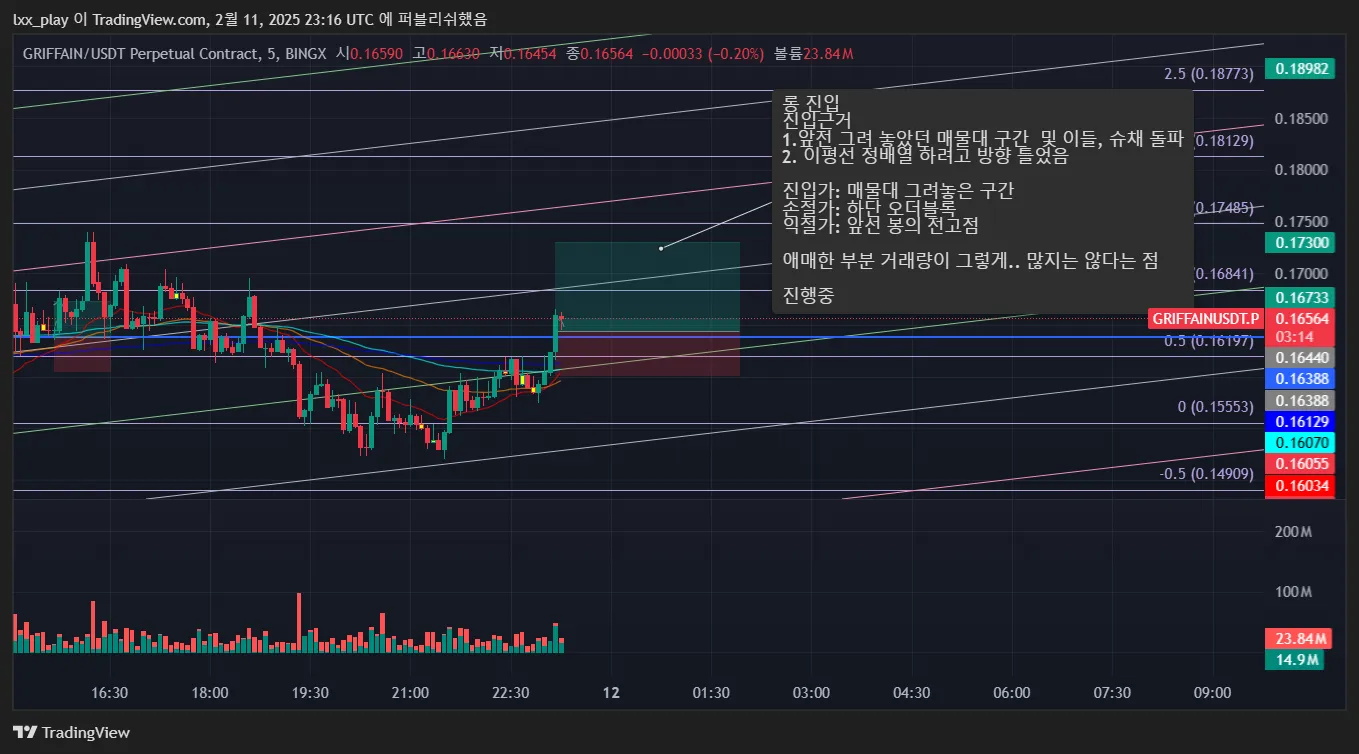Click the 19:30 time axis label

(310, 693)
